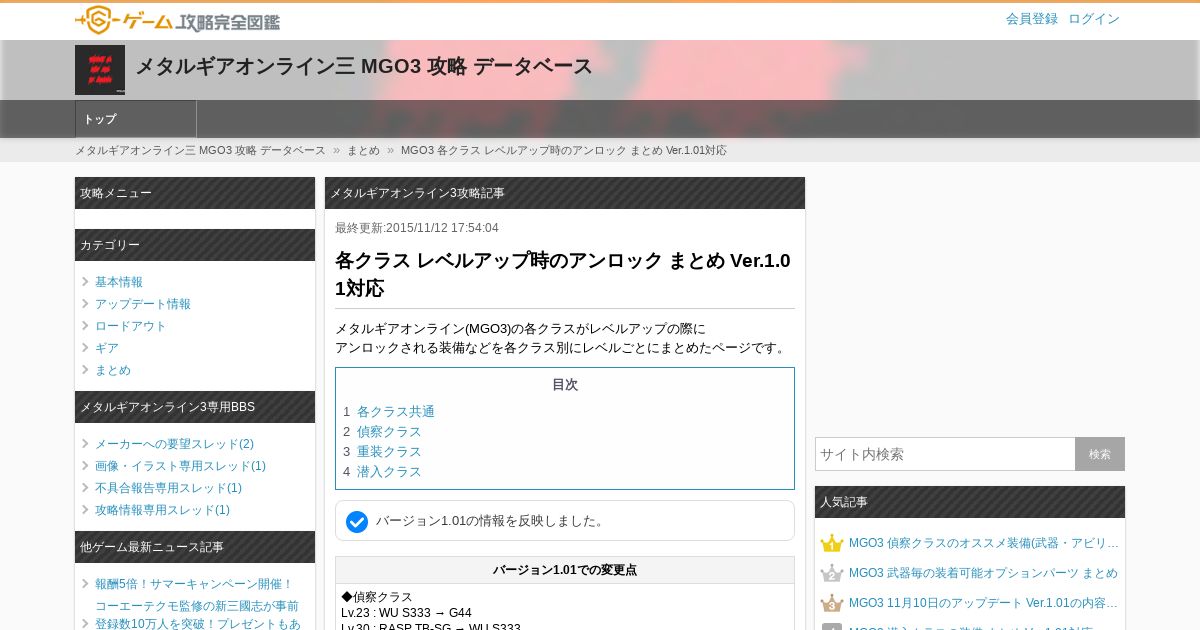
Task: Open the メタルギアオンライン三 MGO3 攻略 データベース title
Action: [364, 66]
